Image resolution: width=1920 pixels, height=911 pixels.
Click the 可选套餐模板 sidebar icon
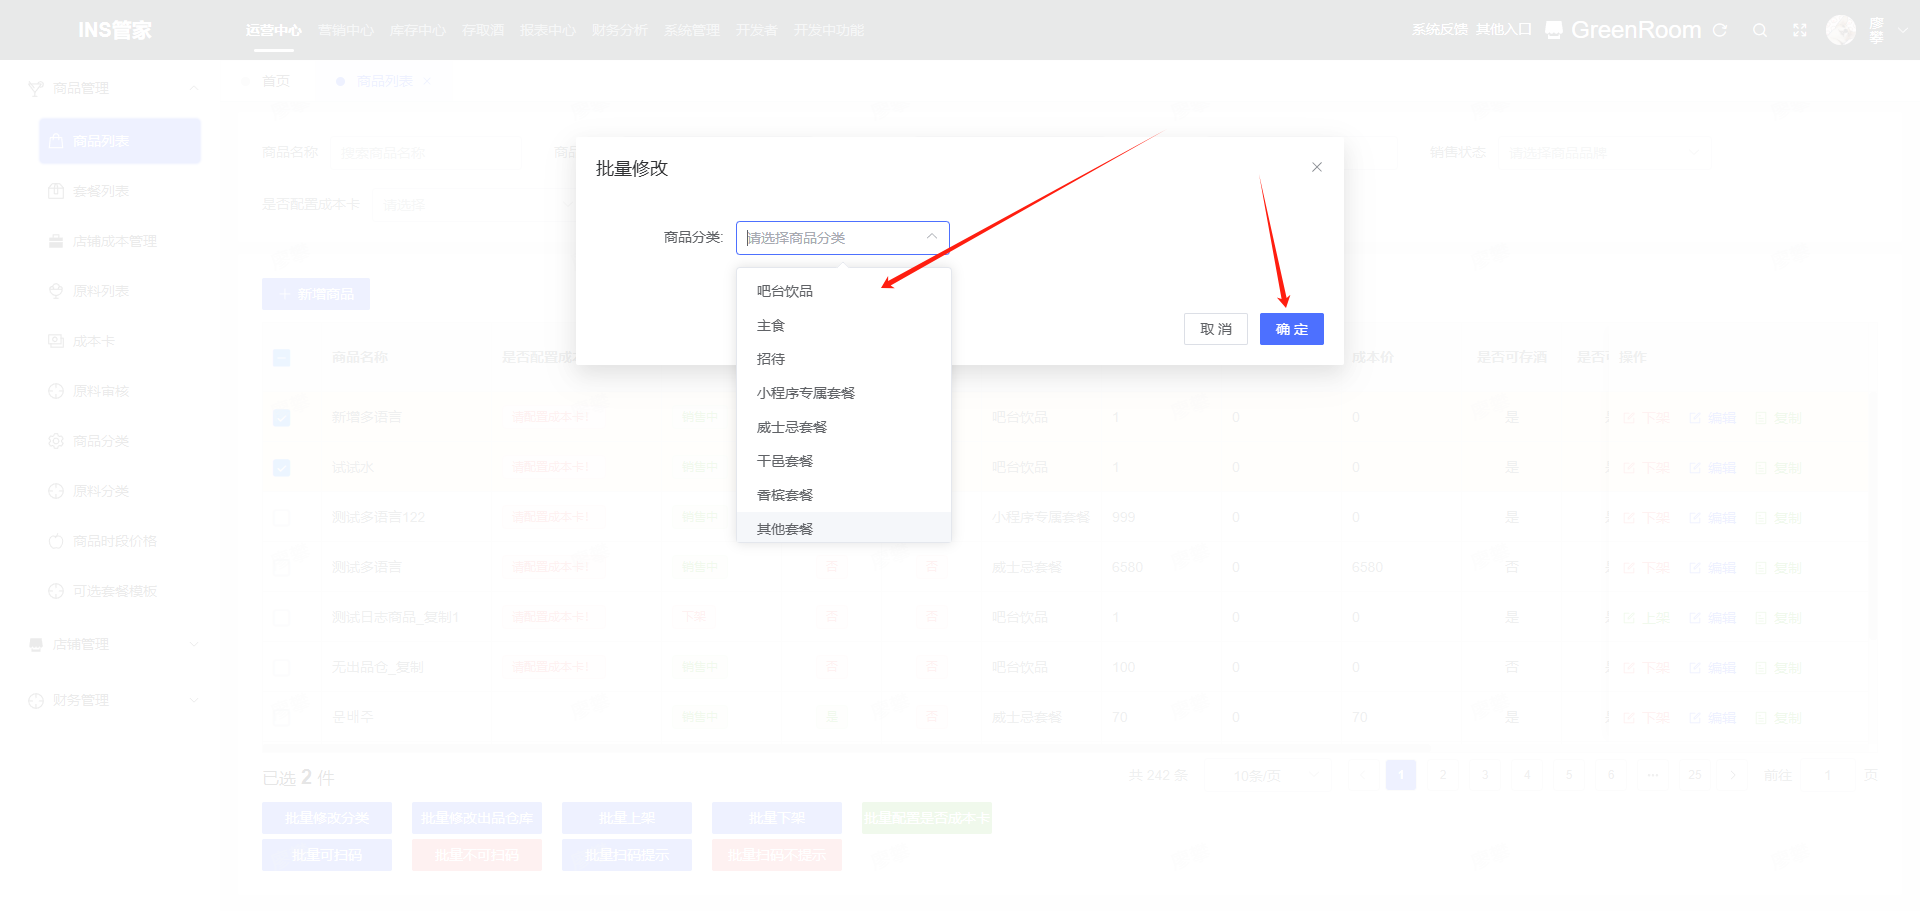tap(56, 591)
